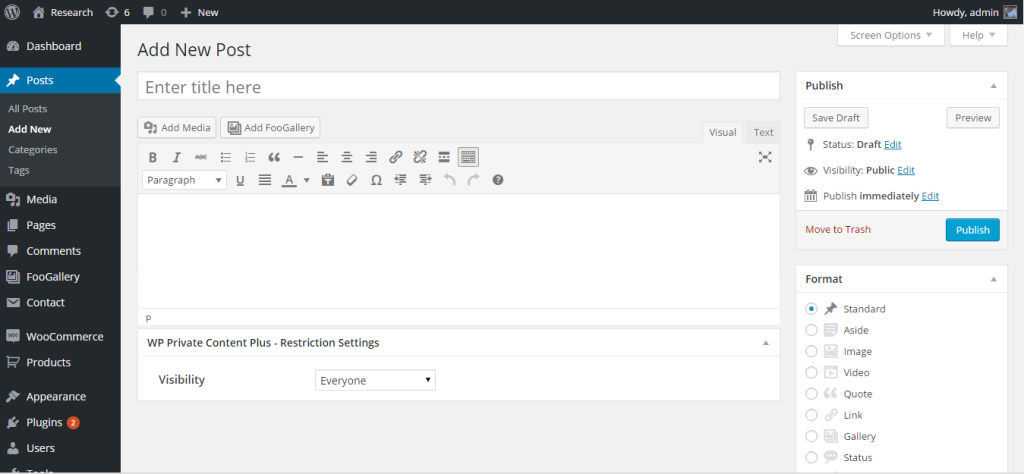Open comments bubble in admin bar

click(154, 12)
